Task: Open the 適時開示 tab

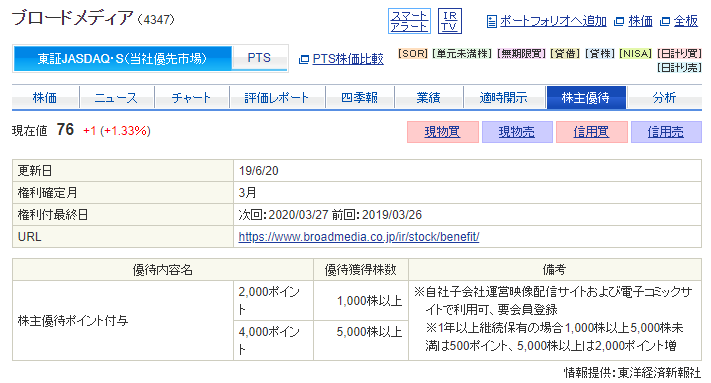Action: tap(503, 97)
